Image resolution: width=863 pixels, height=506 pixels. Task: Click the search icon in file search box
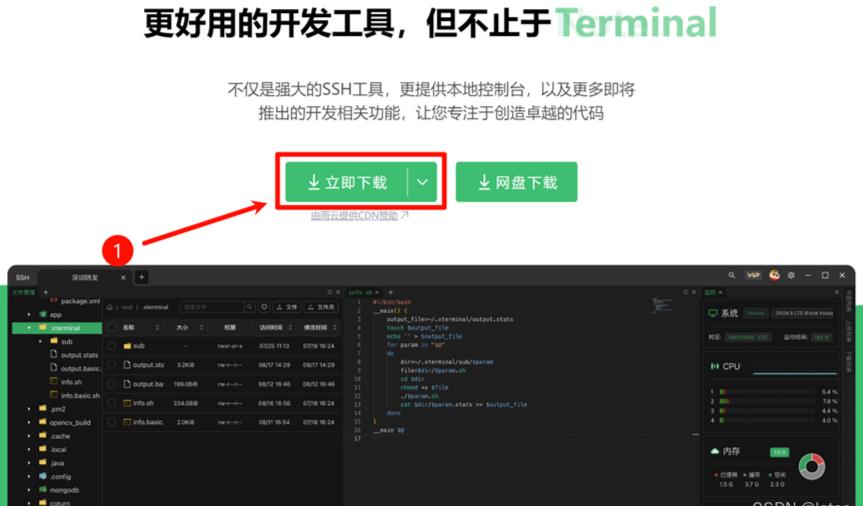point(250,307)
